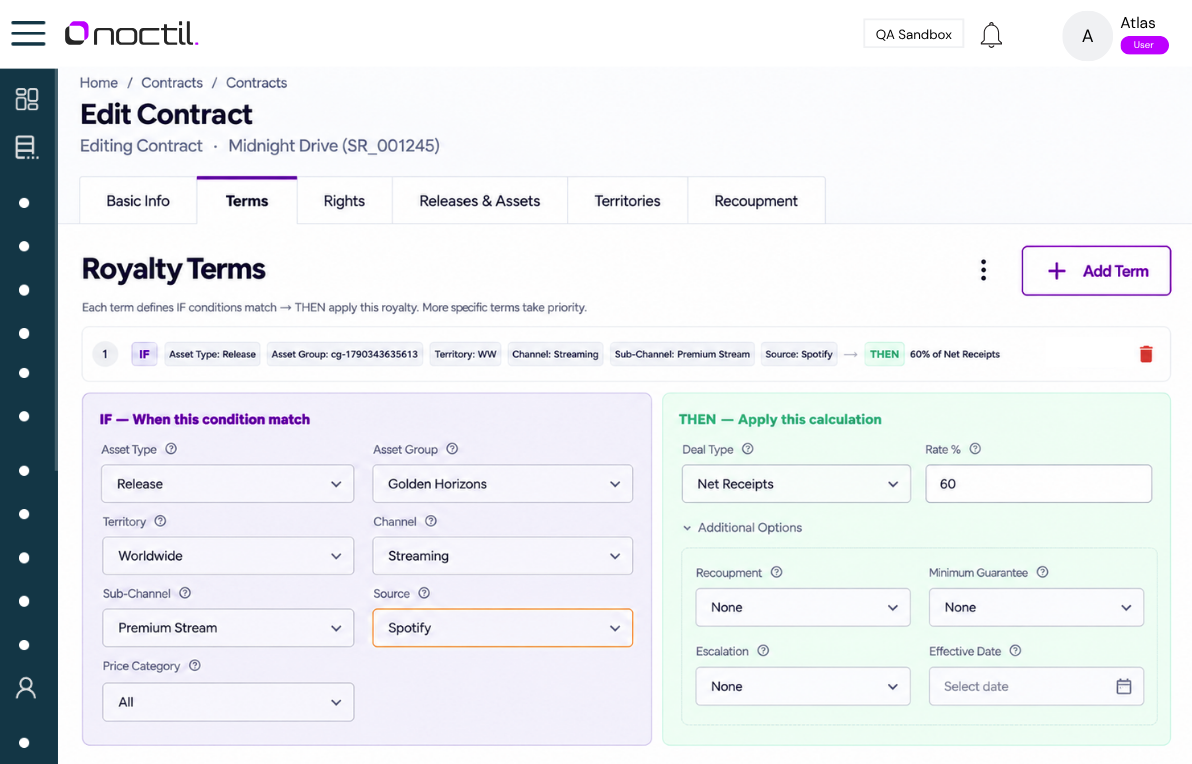The width and height of the screenshot is (1192, 764).
Task: Click the Deal Type help icon
Action: (748, 449)
